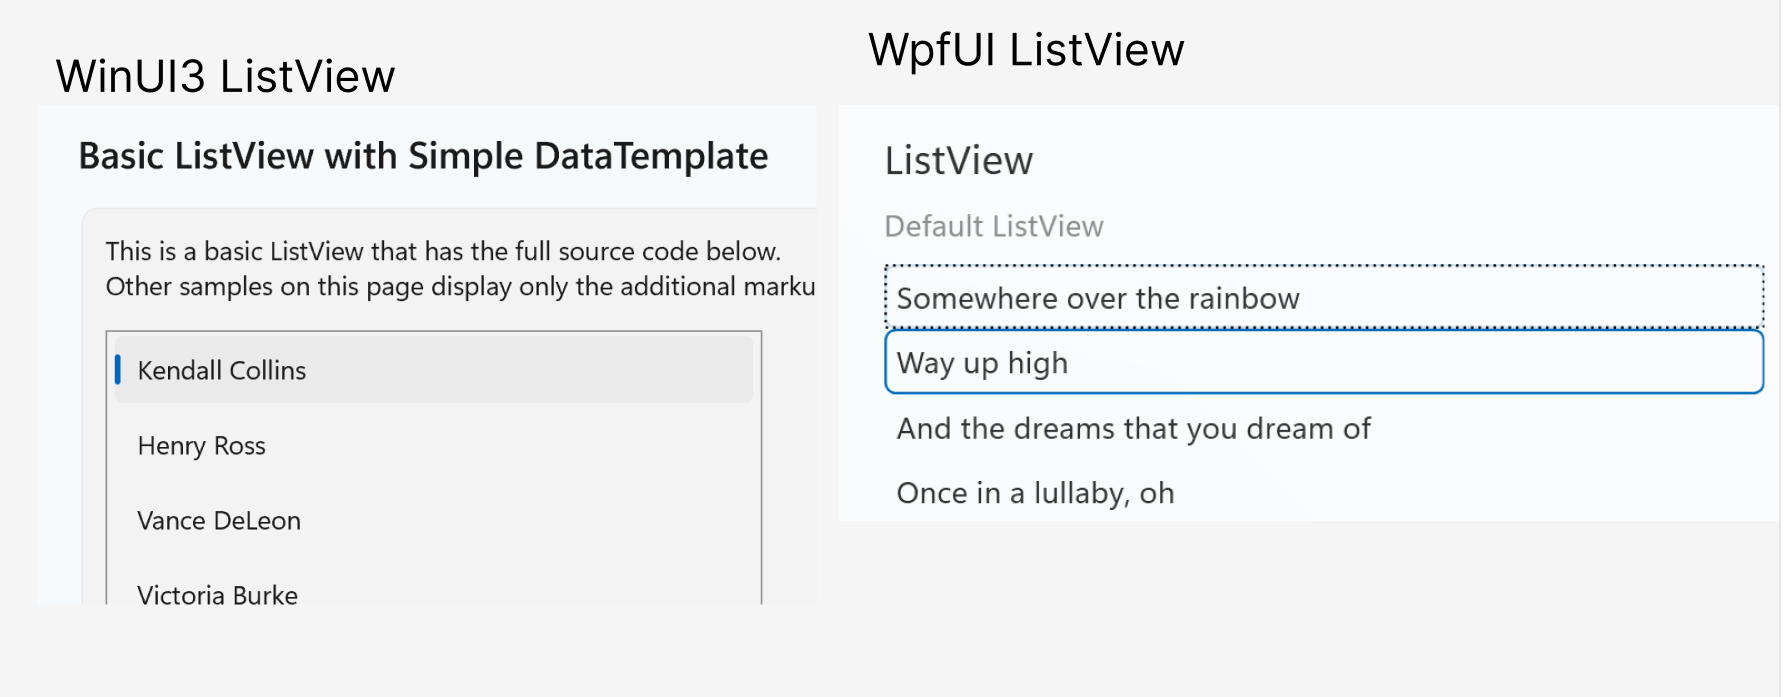The image size is (1788, 697).
Task: Select the 'Once in a lullaby, oh' item
Action: [x=1036, y=493]
